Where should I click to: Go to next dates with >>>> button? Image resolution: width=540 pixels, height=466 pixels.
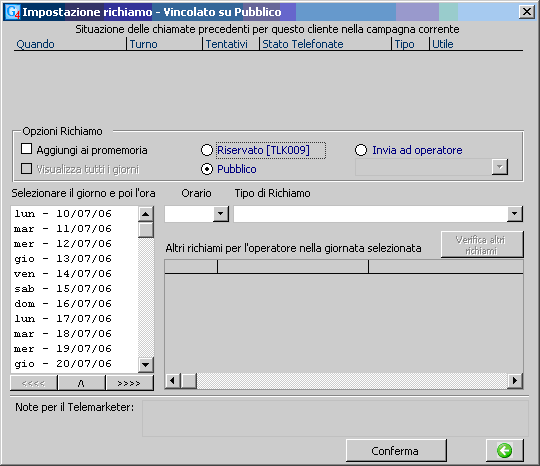tap(129, 383)
